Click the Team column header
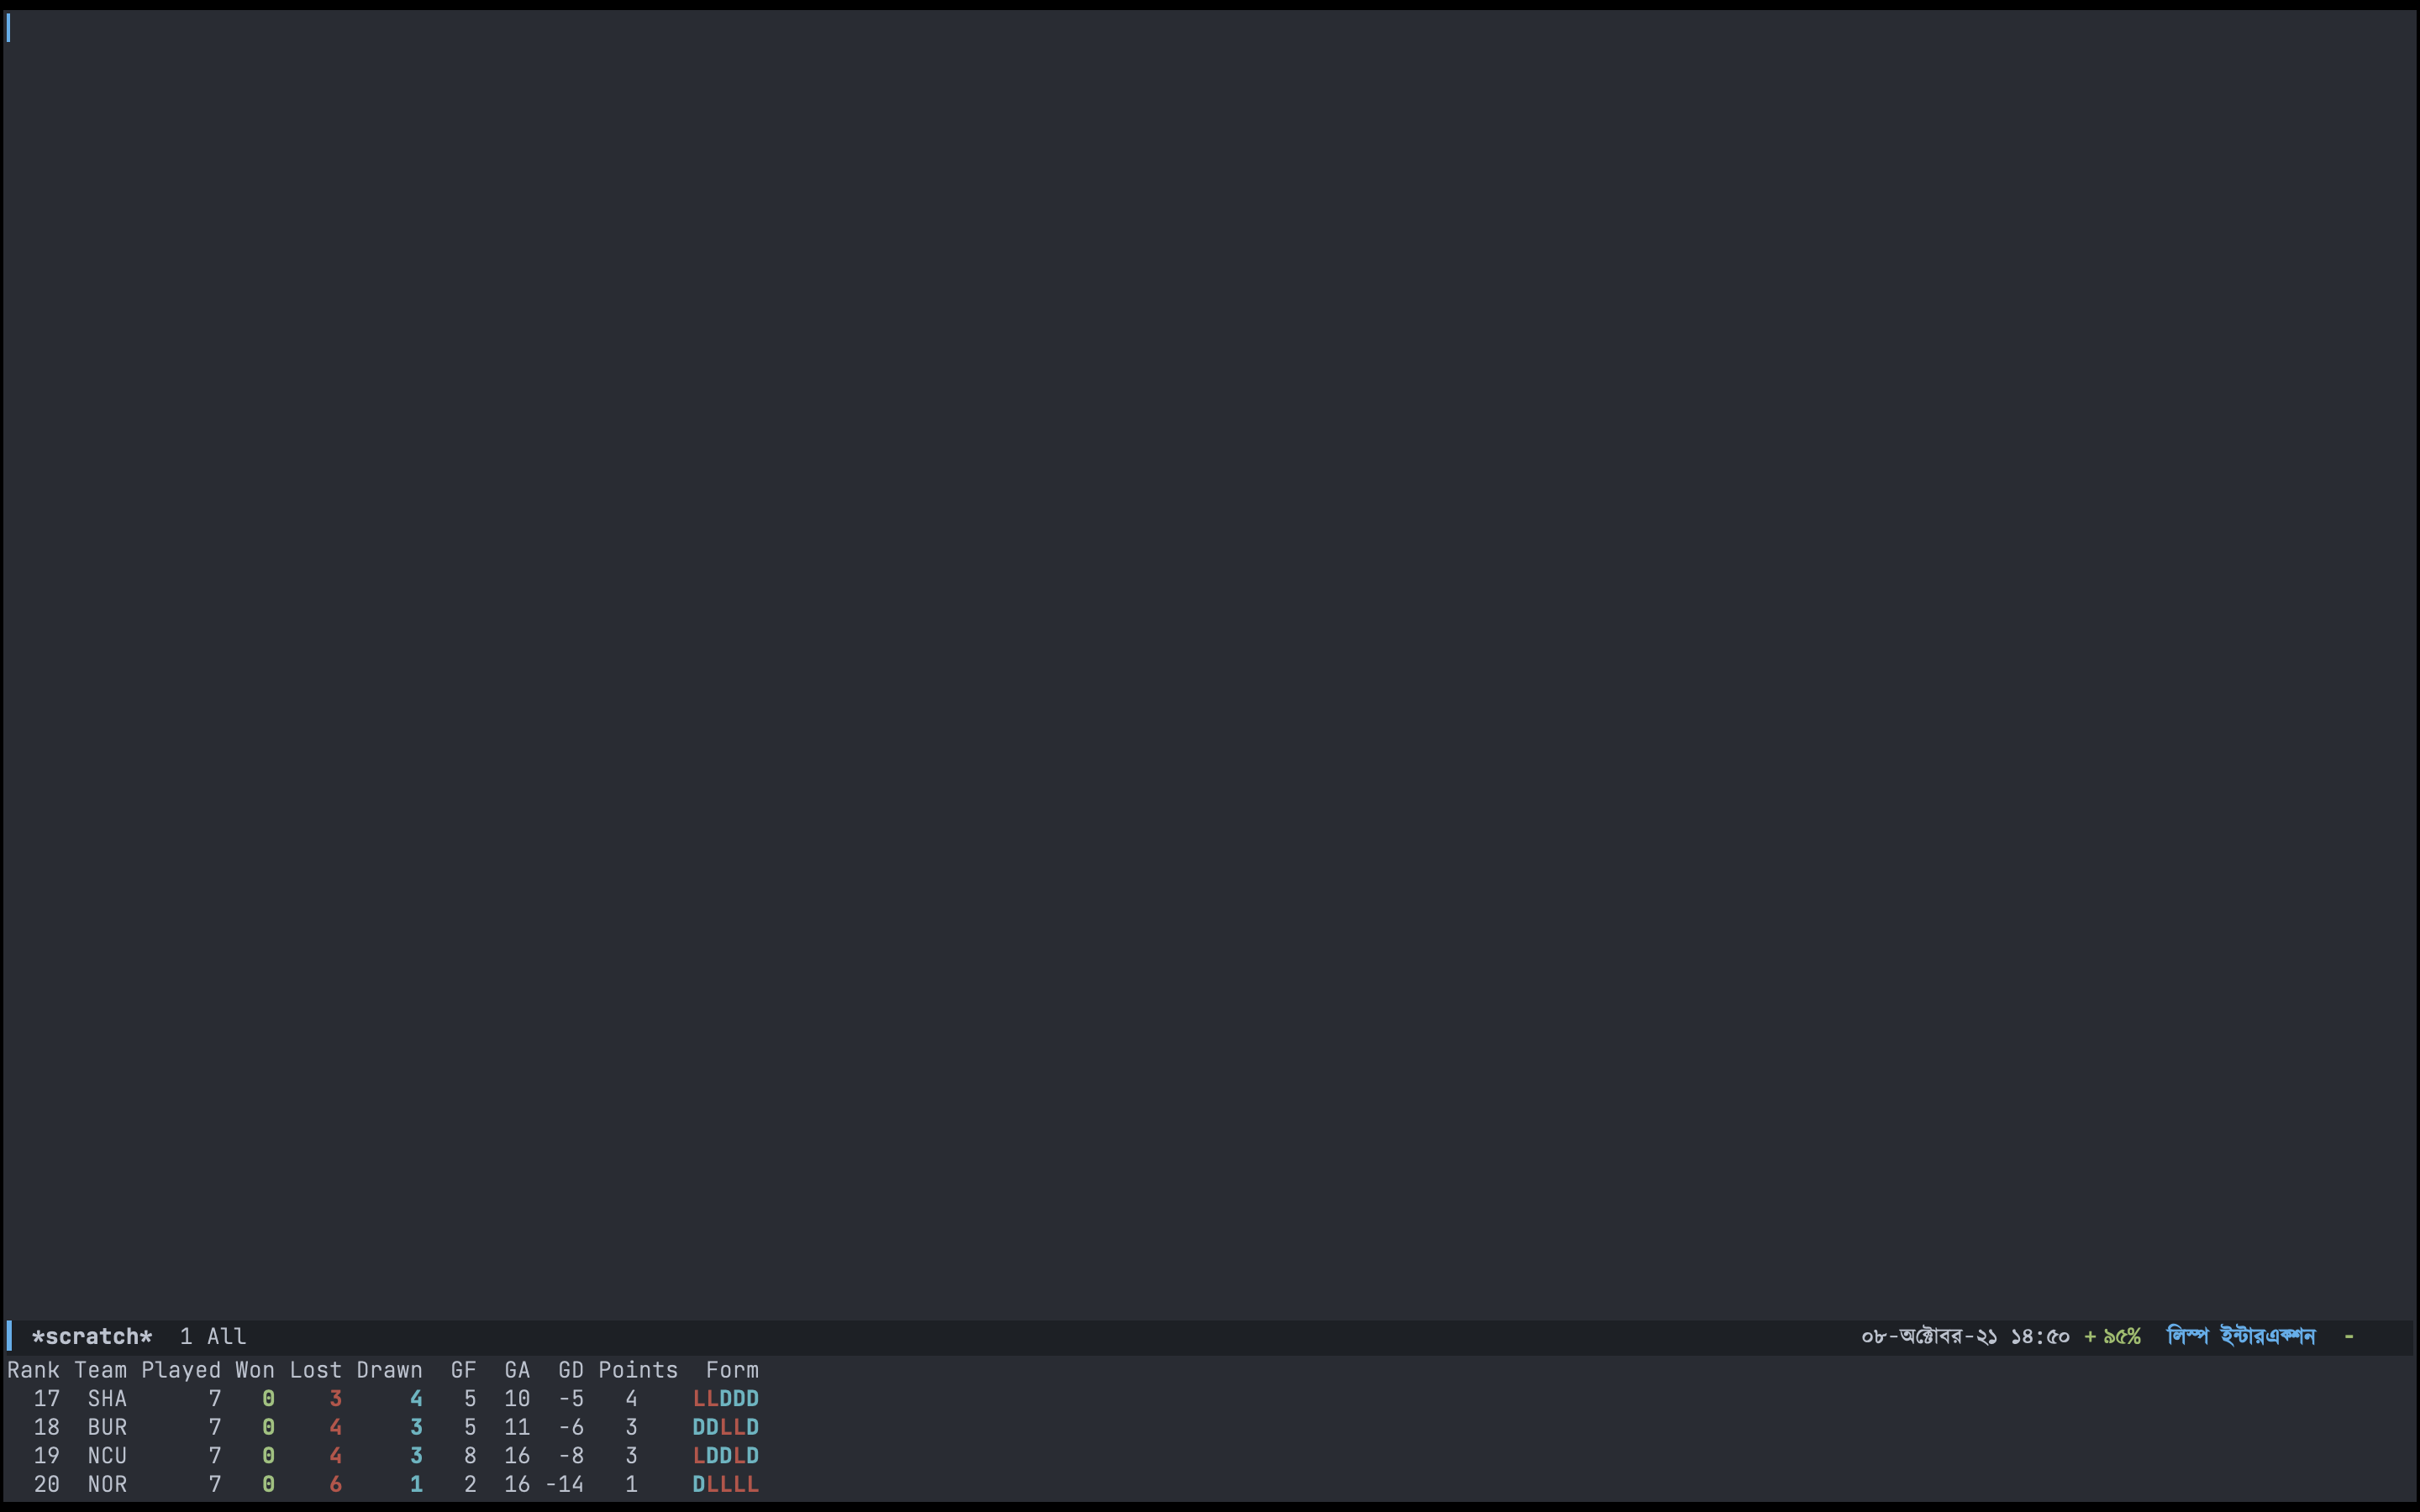The width and height of the screenshot is (2420, 1512). [100, 1370]
